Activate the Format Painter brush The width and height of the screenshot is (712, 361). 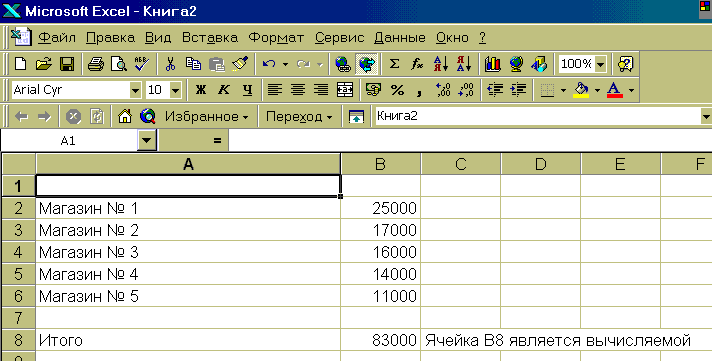coord(240,64)
